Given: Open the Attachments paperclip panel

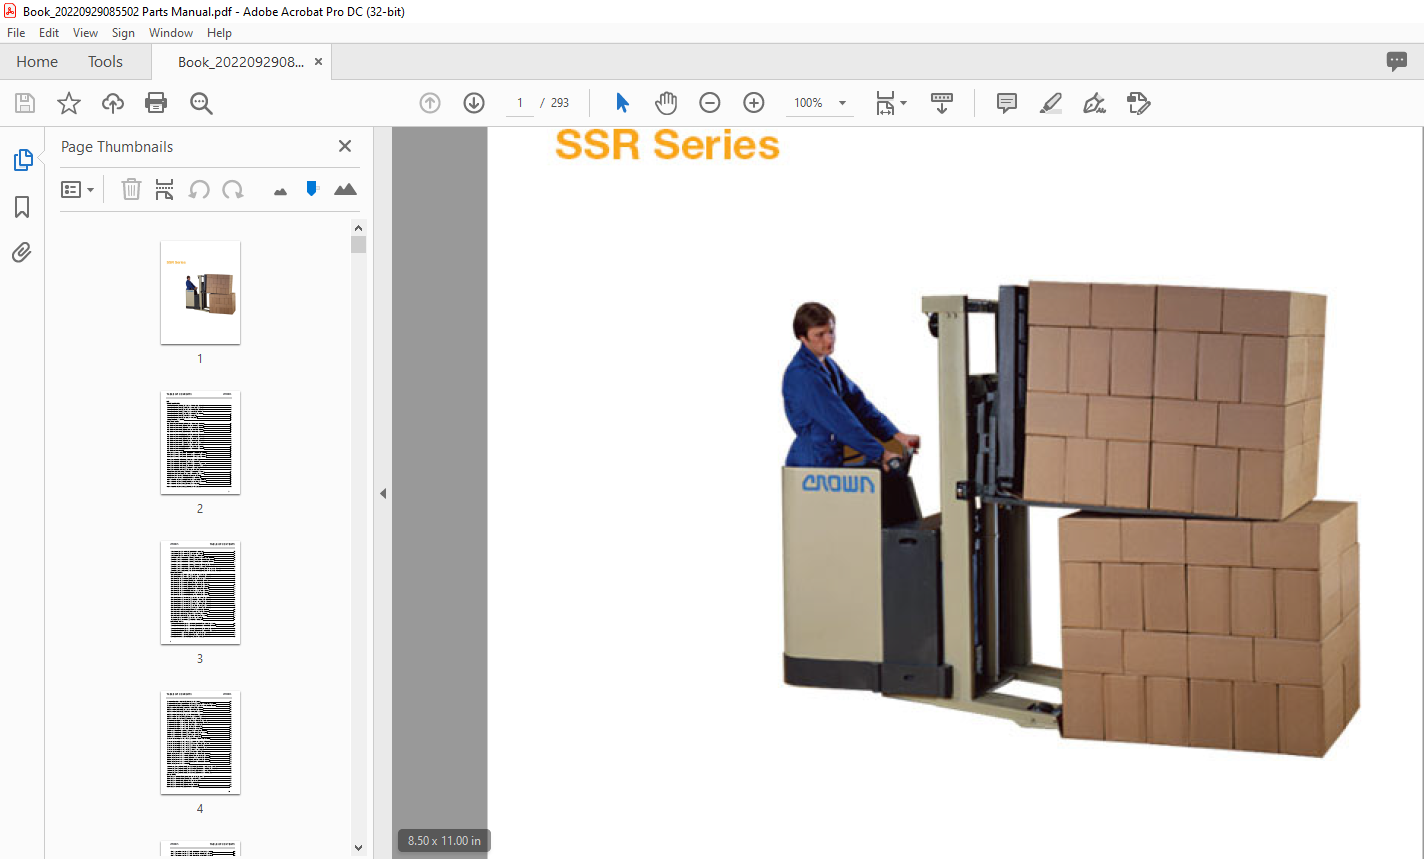Looking at the screenshot, I should click(22, 252).
